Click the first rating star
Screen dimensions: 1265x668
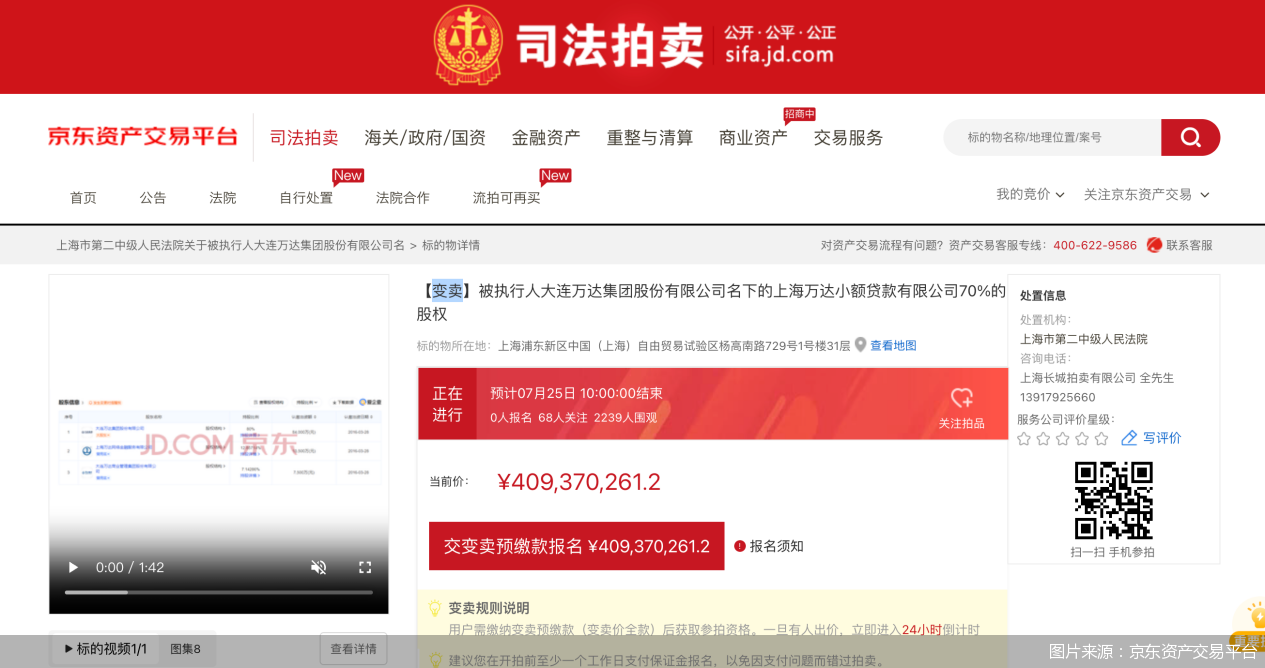coord(1024,439)
